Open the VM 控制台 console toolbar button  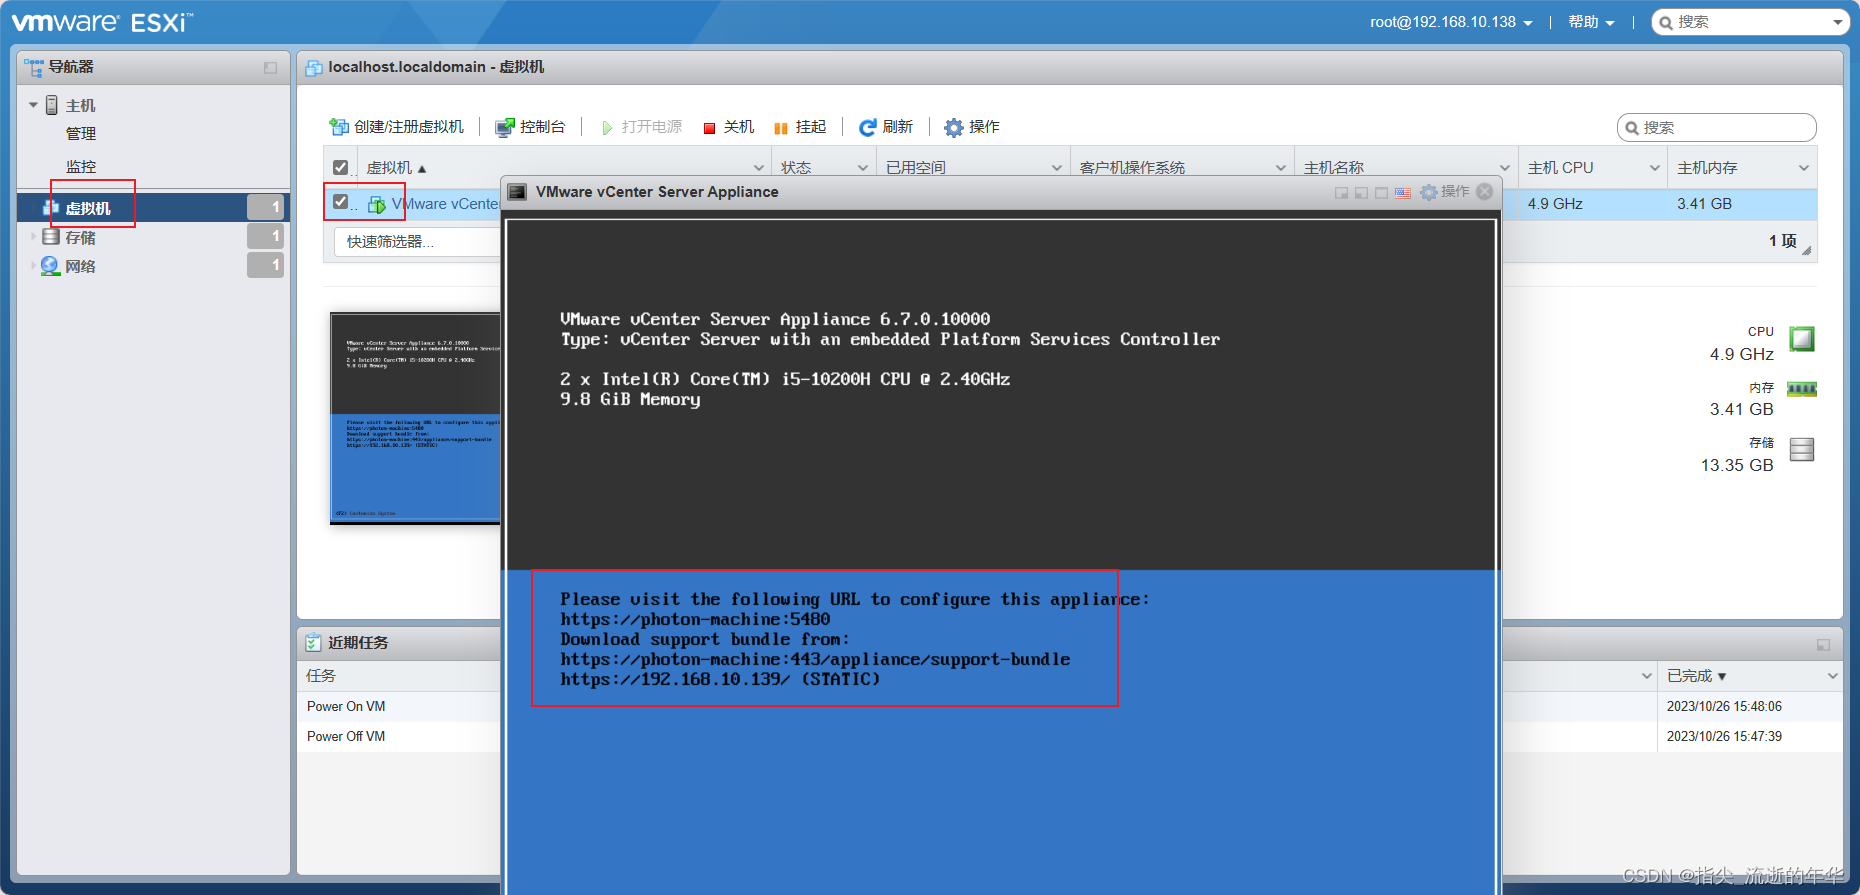click(531, 127)
